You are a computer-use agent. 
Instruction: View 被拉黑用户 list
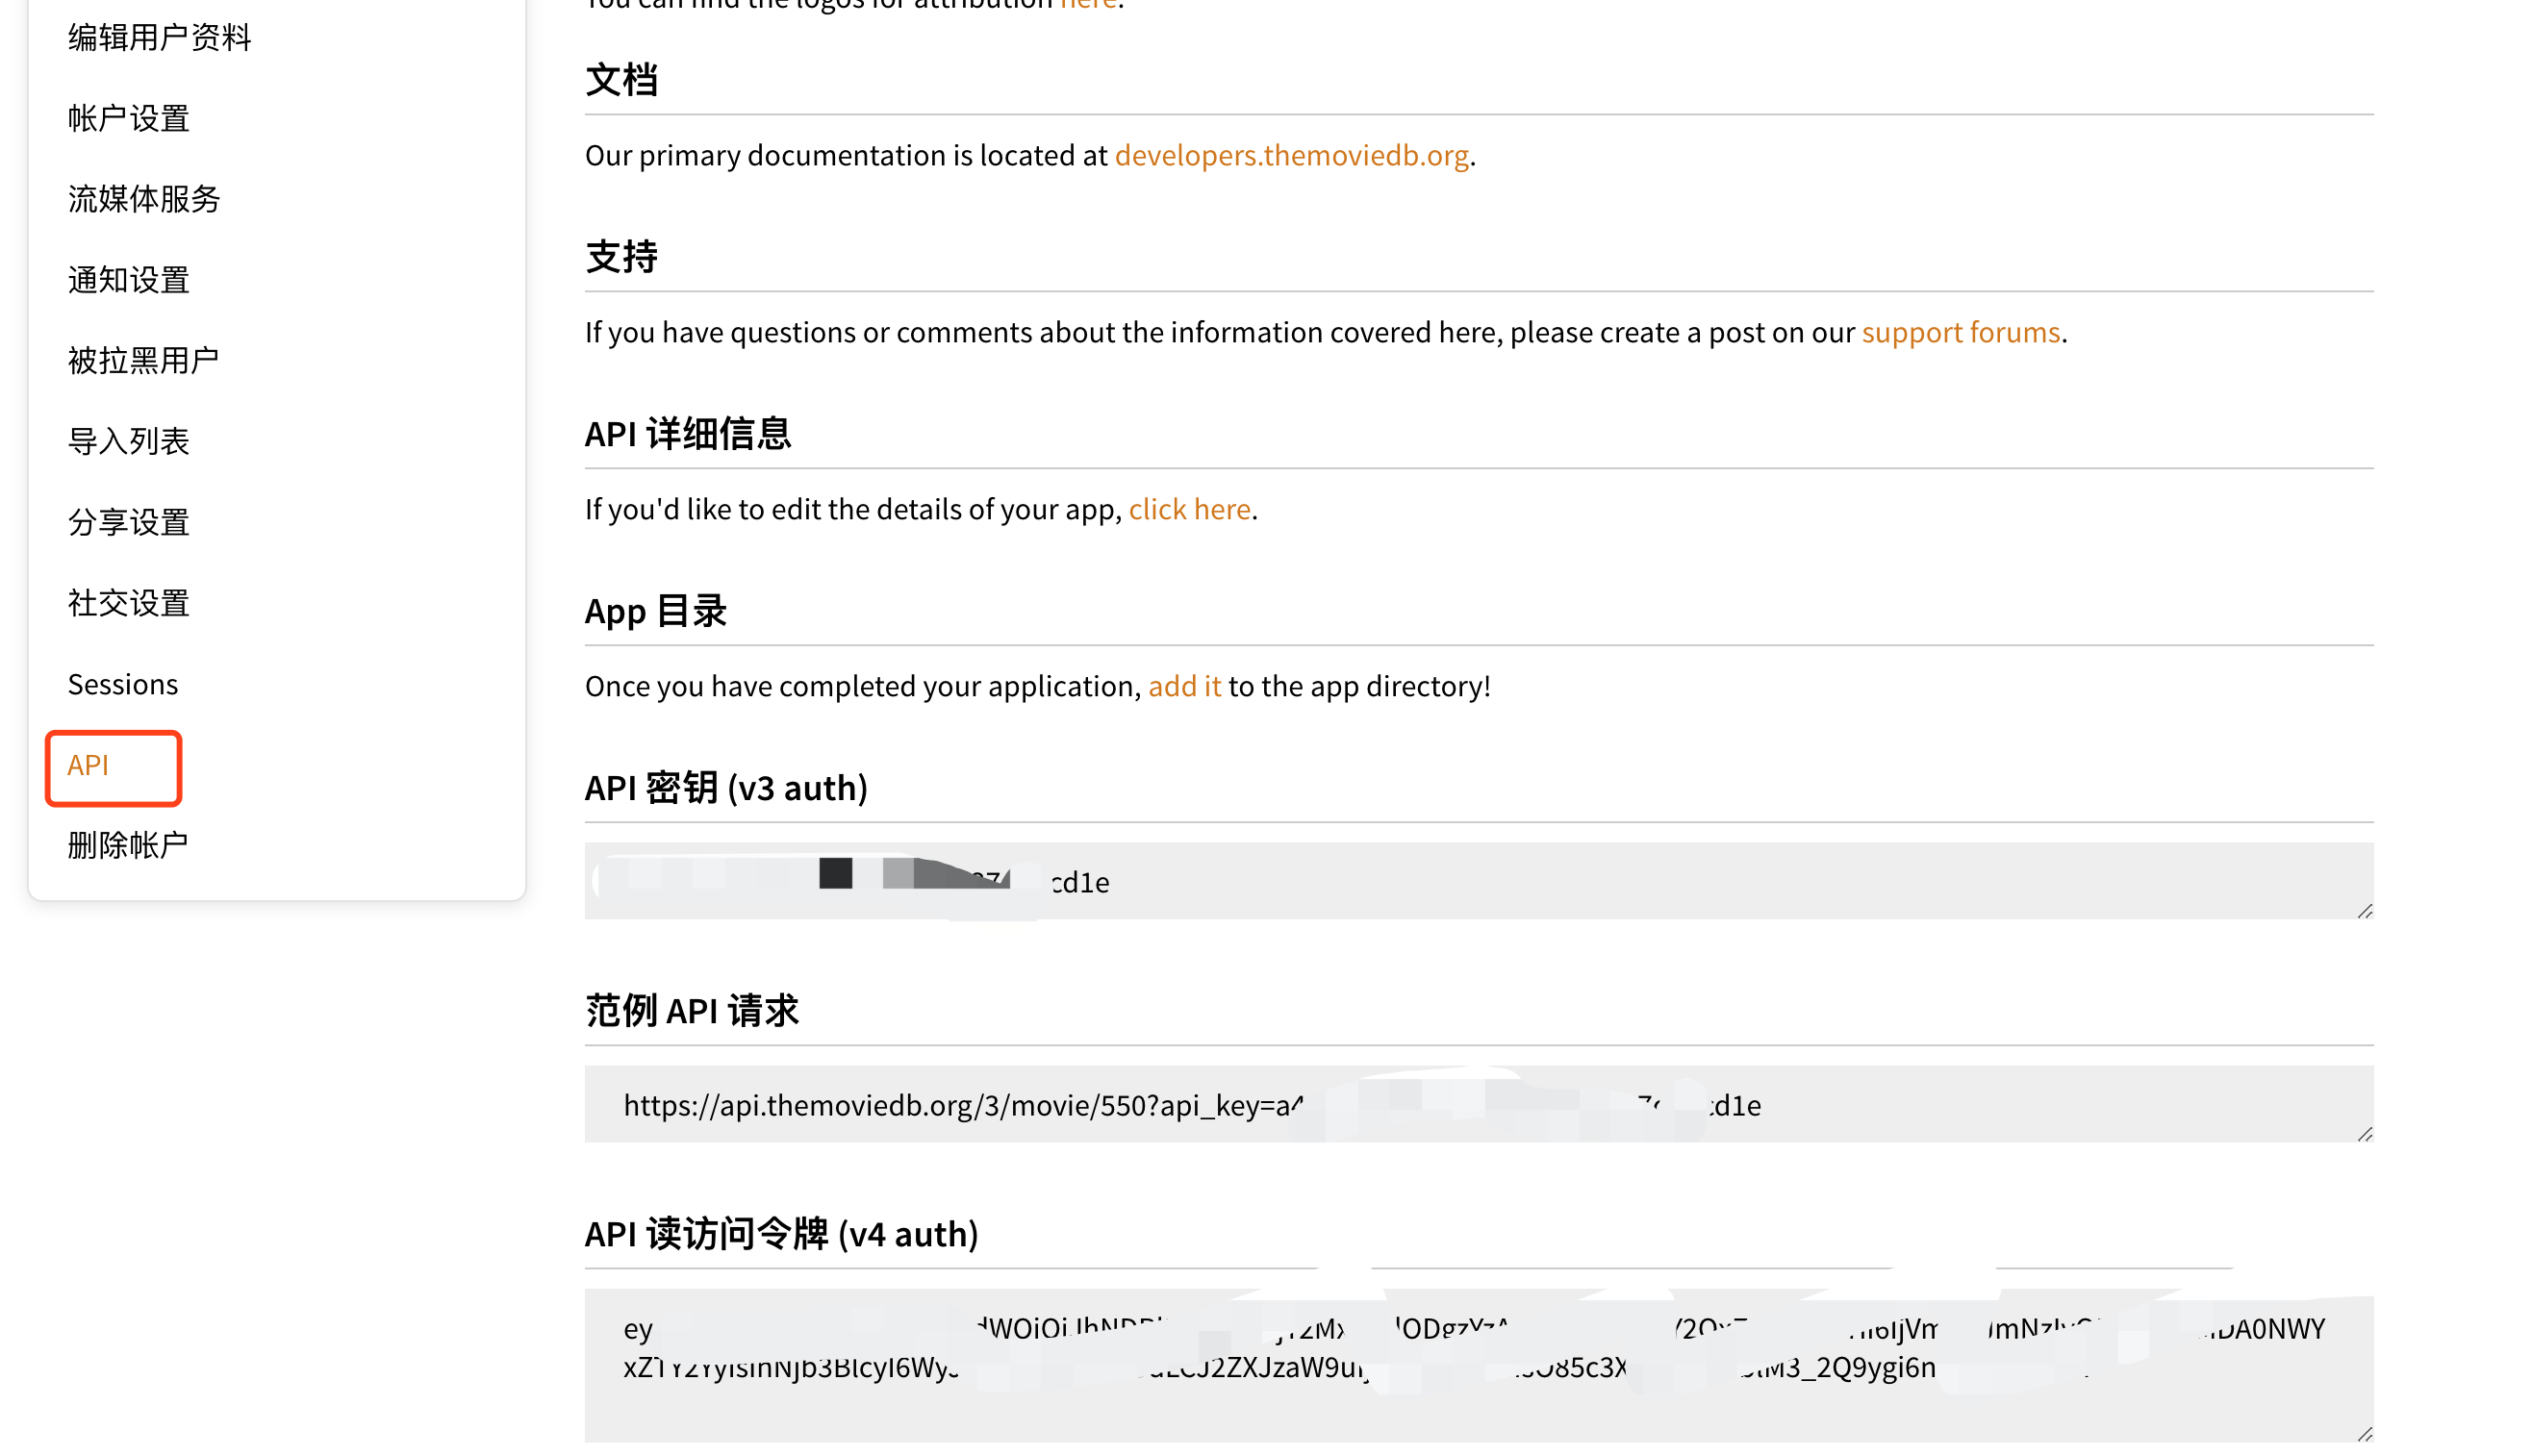coord(143,360)
